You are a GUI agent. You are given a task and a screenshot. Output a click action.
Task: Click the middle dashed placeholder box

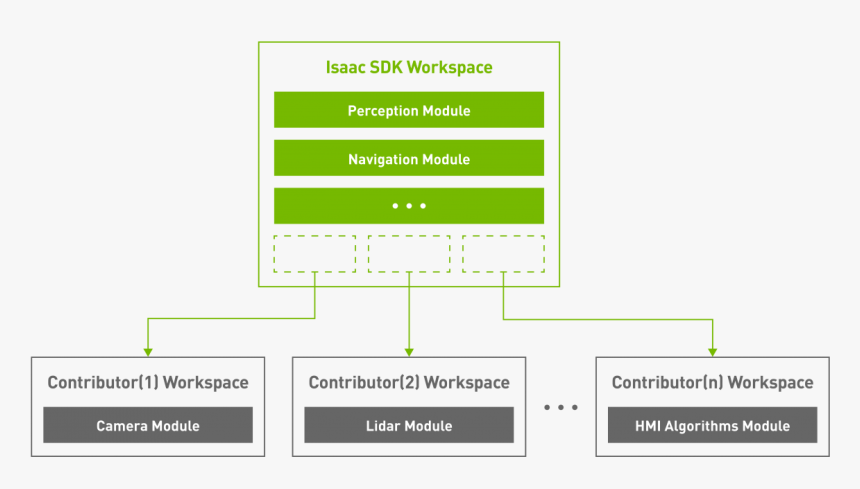409,254
